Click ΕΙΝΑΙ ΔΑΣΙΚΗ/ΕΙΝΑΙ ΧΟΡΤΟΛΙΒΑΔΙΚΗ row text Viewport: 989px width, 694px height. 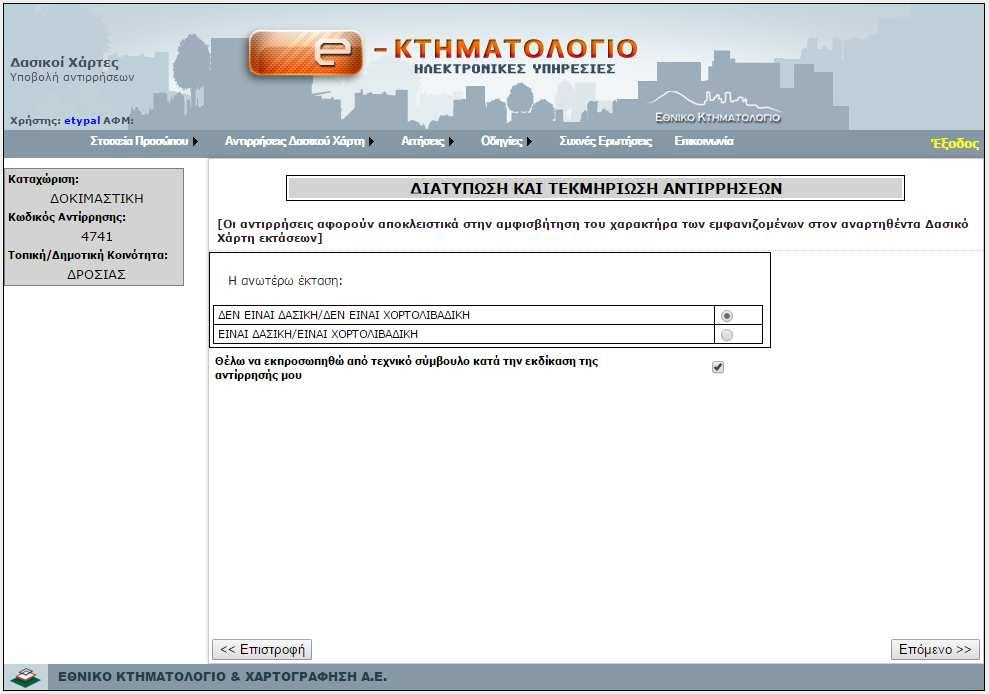click(x=318, y=334)
